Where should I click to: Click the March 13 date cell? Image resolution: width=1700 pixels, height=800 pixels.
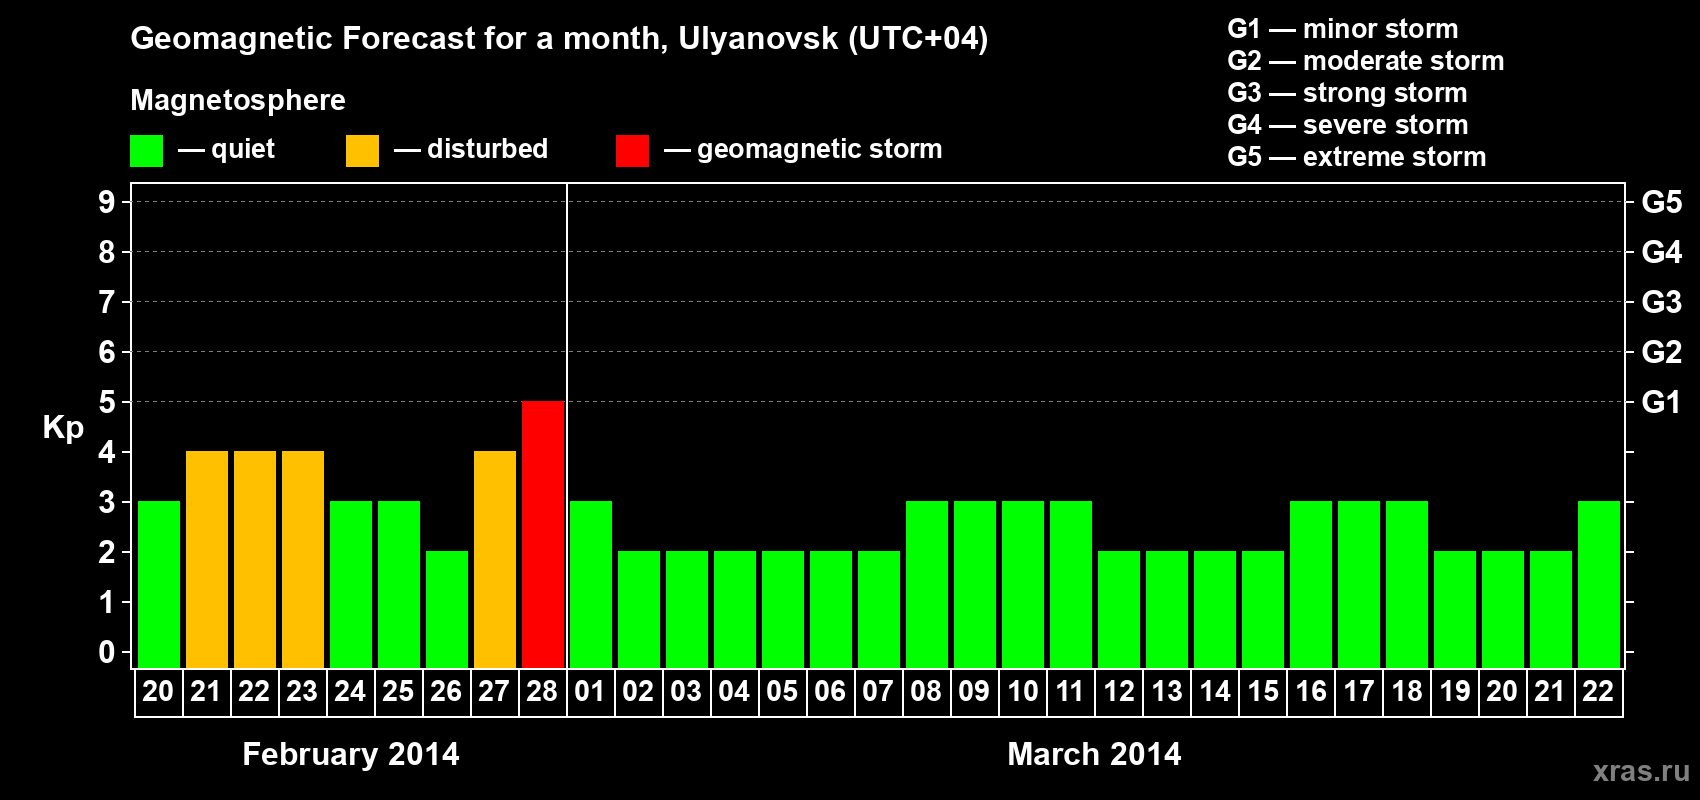[1167, 692]
